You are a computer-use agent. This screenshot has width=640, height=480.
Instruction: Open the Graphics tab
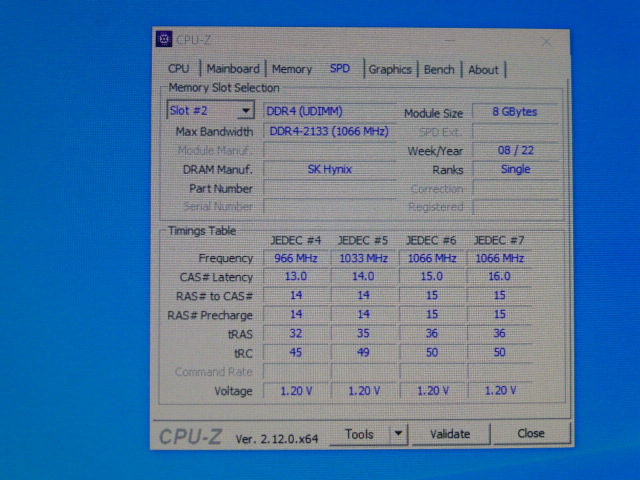click(x=390, y=69)
